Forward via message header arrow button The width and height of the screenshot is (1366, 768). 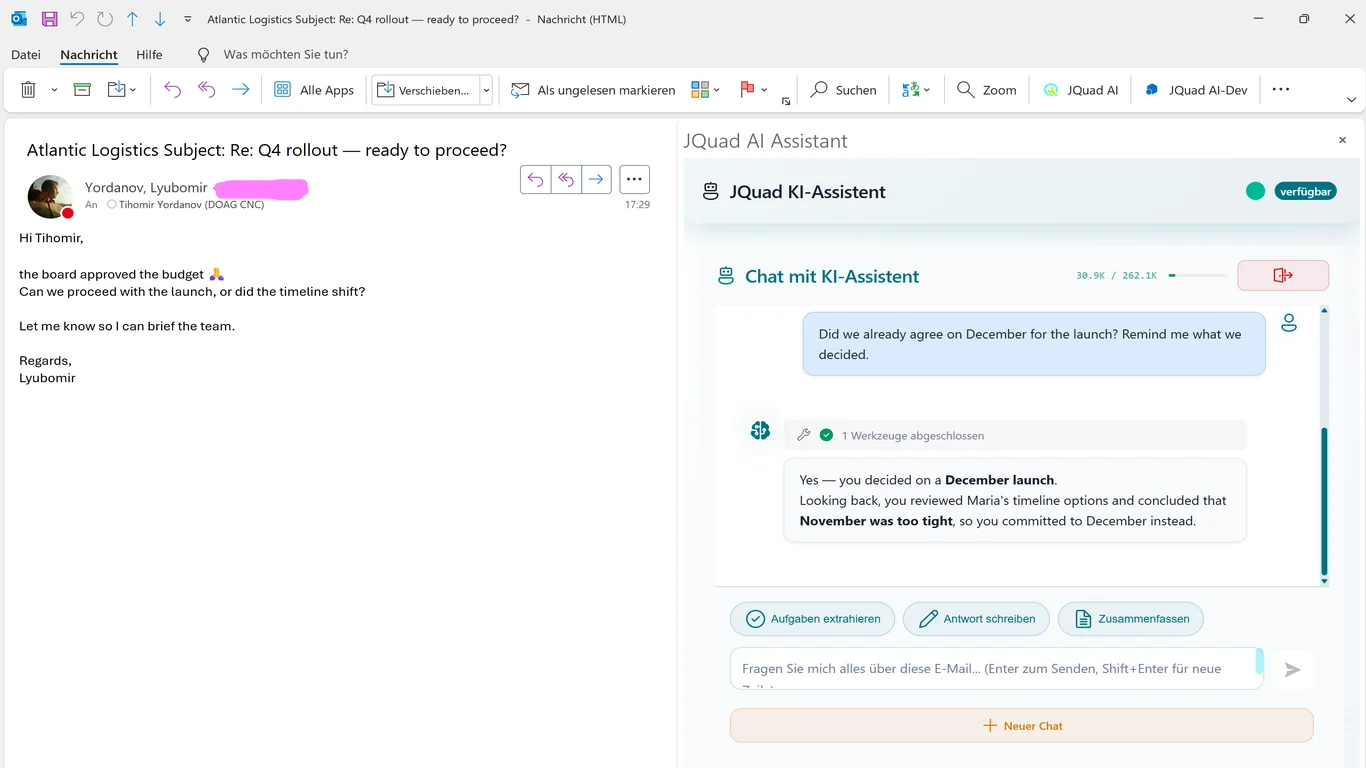[x=596, y=179]
